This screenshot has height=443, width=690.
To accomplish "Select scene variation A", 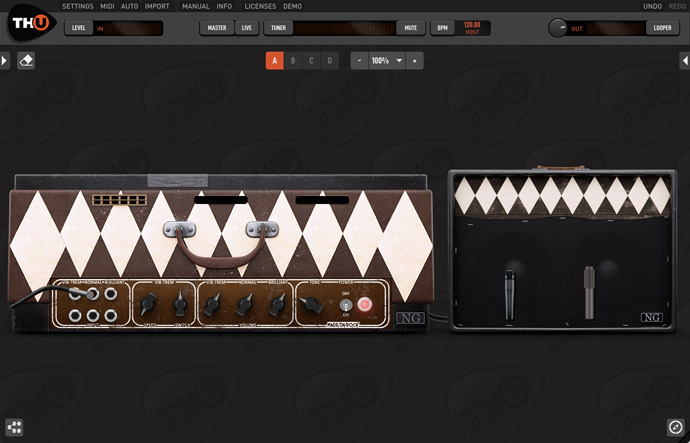I will click(274, 61).
